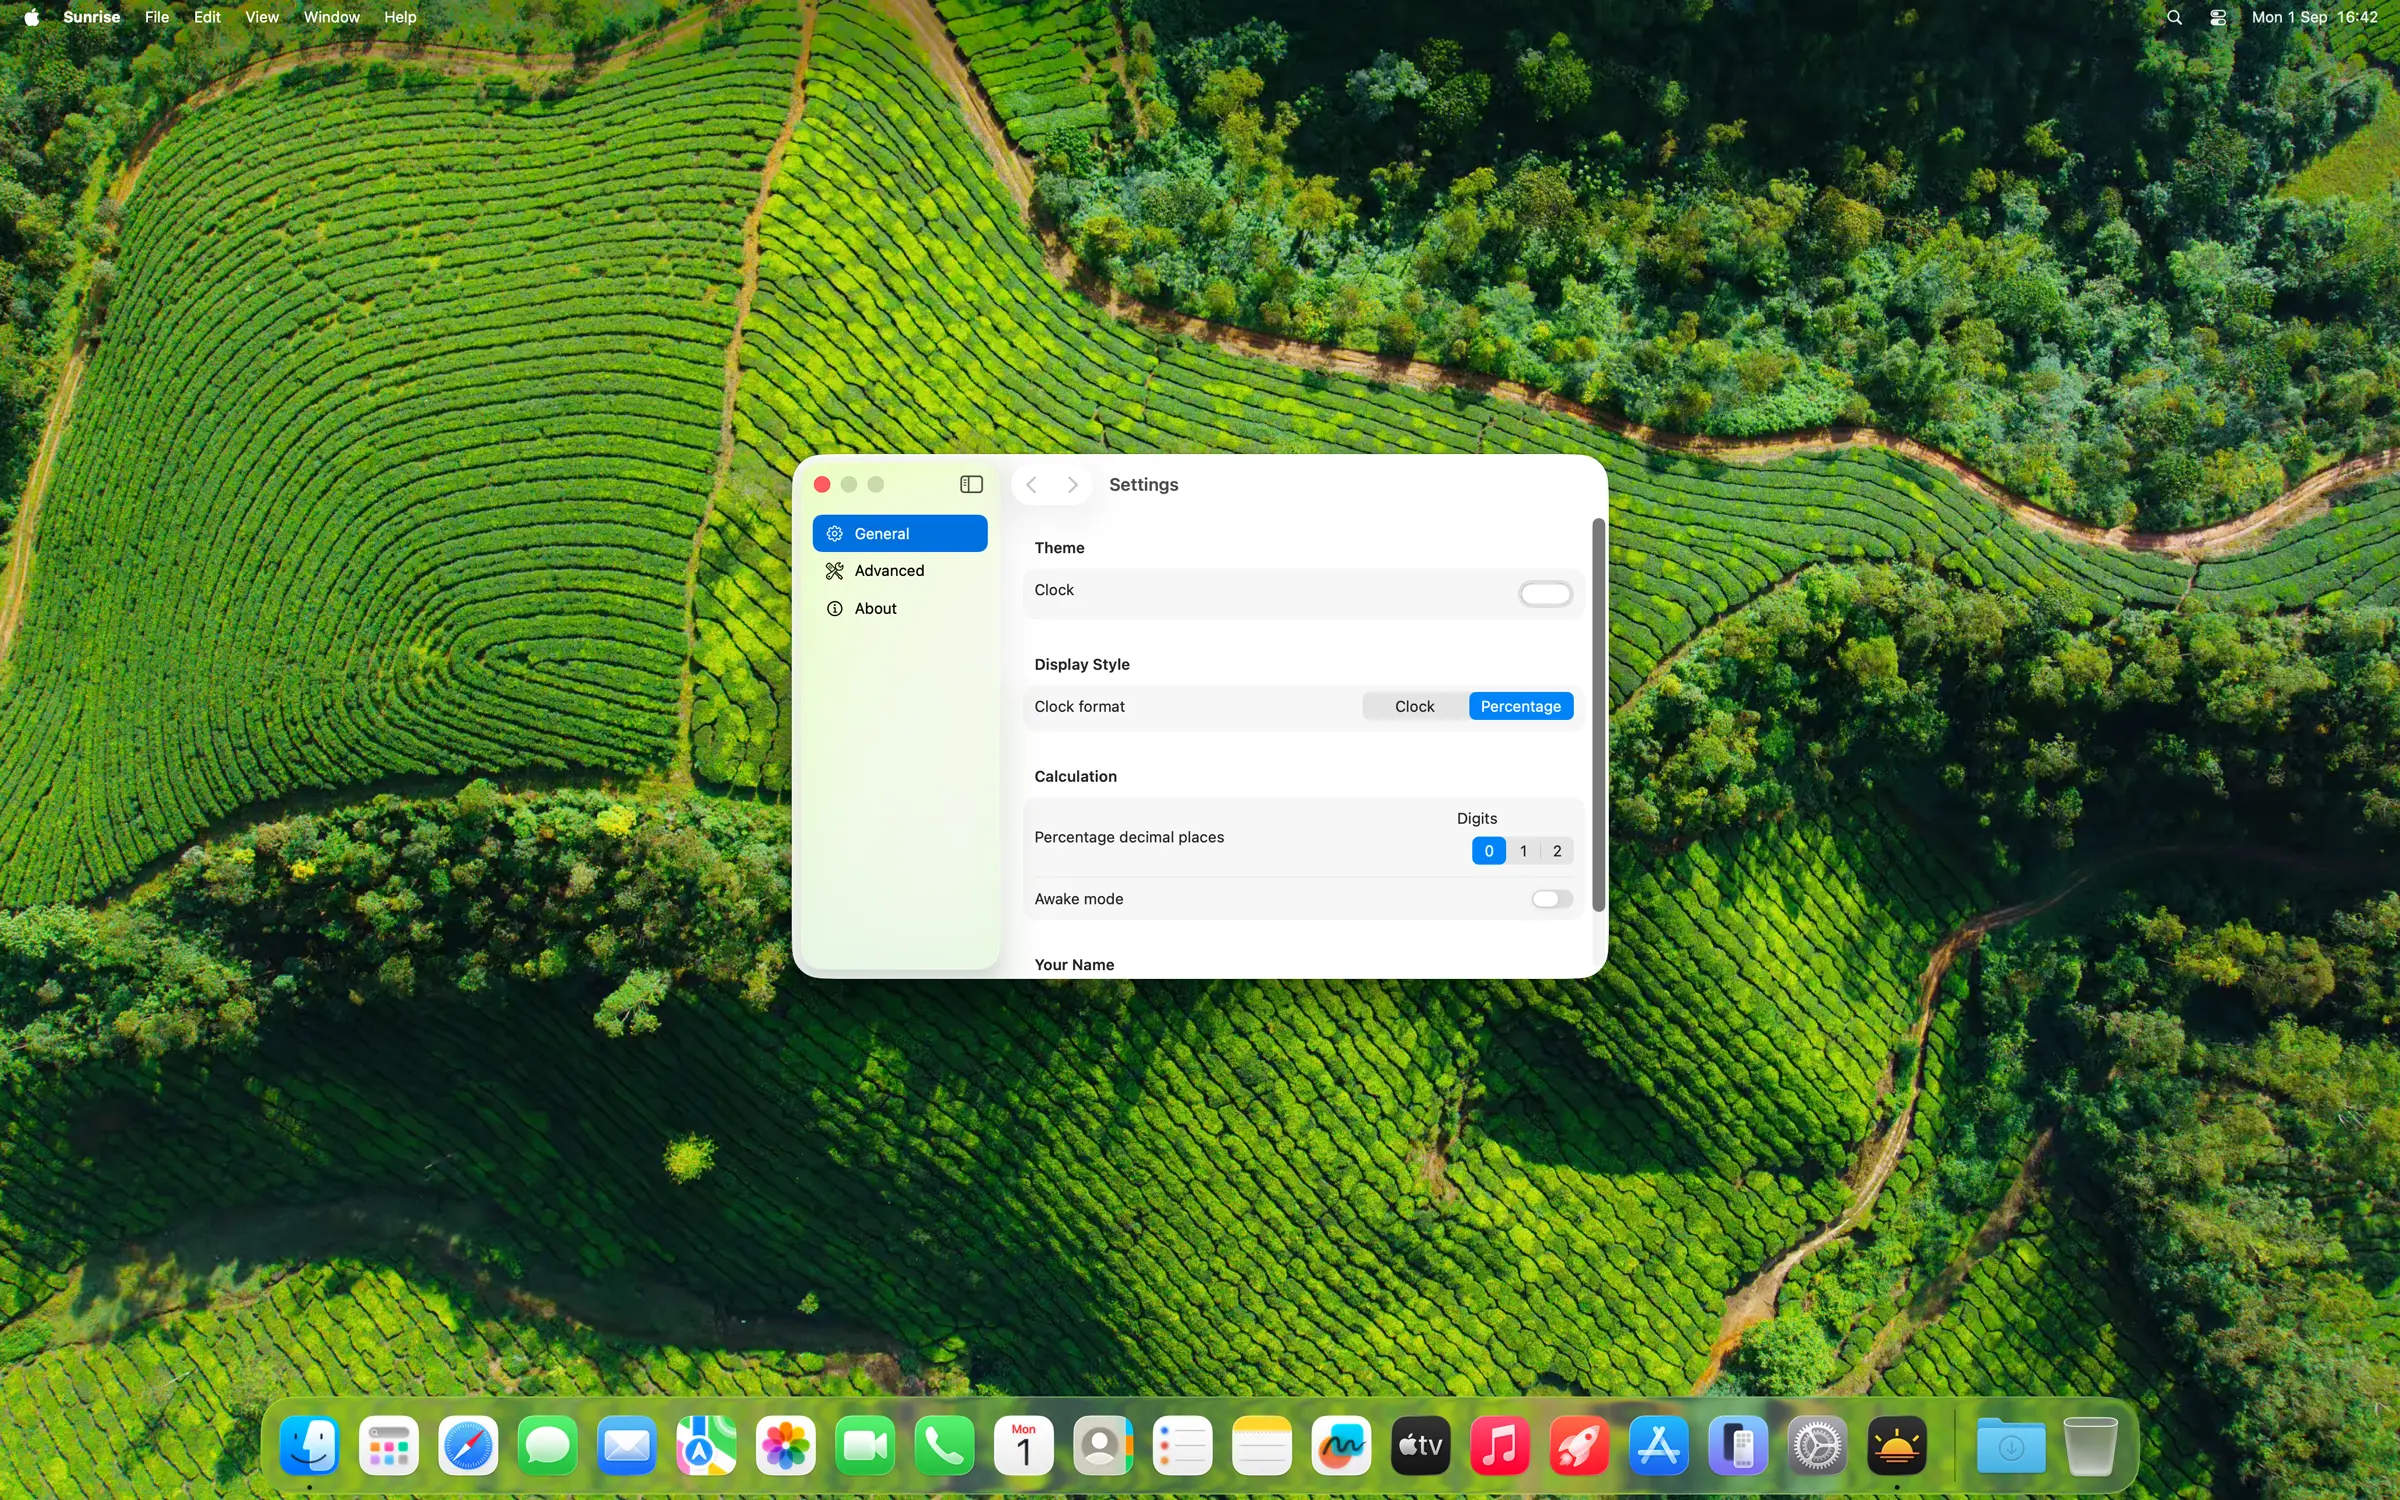This screenshot has width=2400, height=1500.
Task: Open Contacts from the Dock
Action: 1103,1445
